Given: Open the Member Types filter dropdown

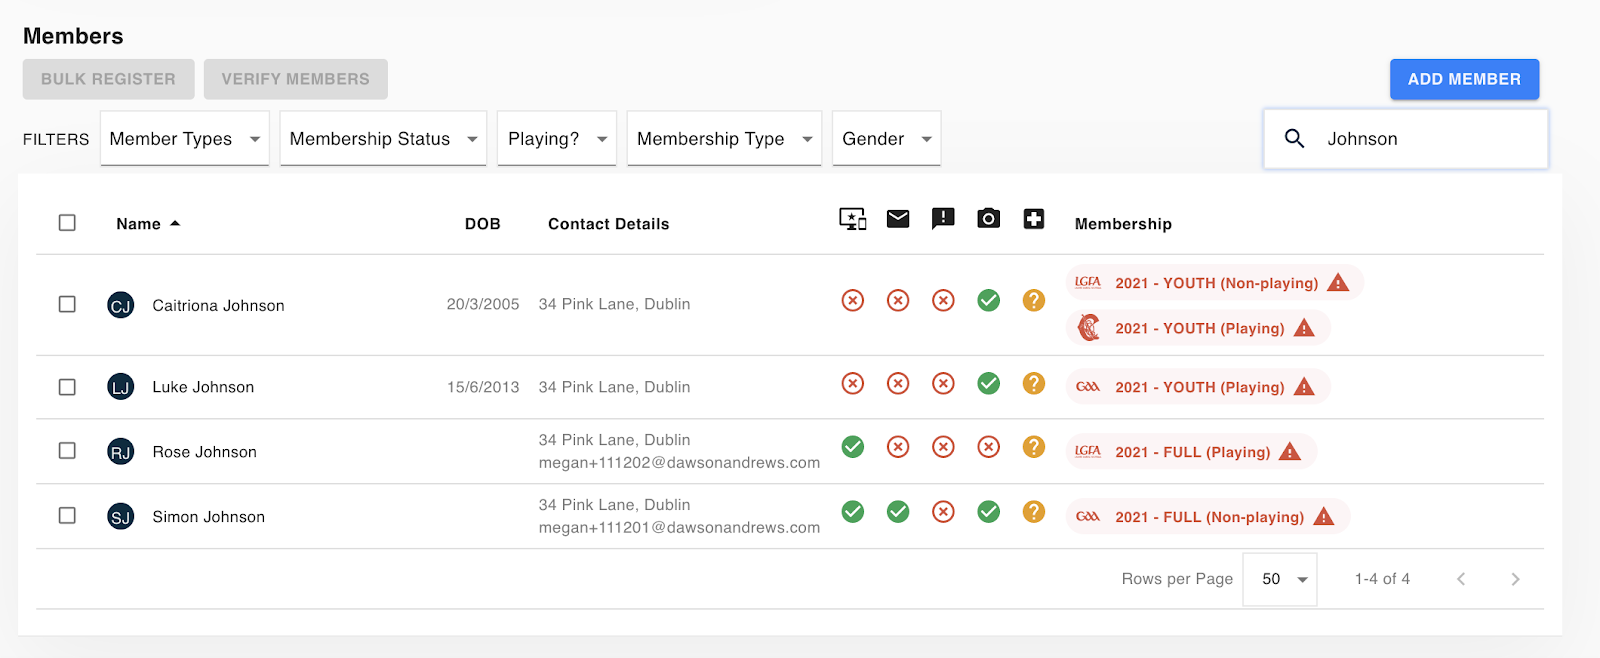Looking at the screenshot, I should (x=185, y=139).
